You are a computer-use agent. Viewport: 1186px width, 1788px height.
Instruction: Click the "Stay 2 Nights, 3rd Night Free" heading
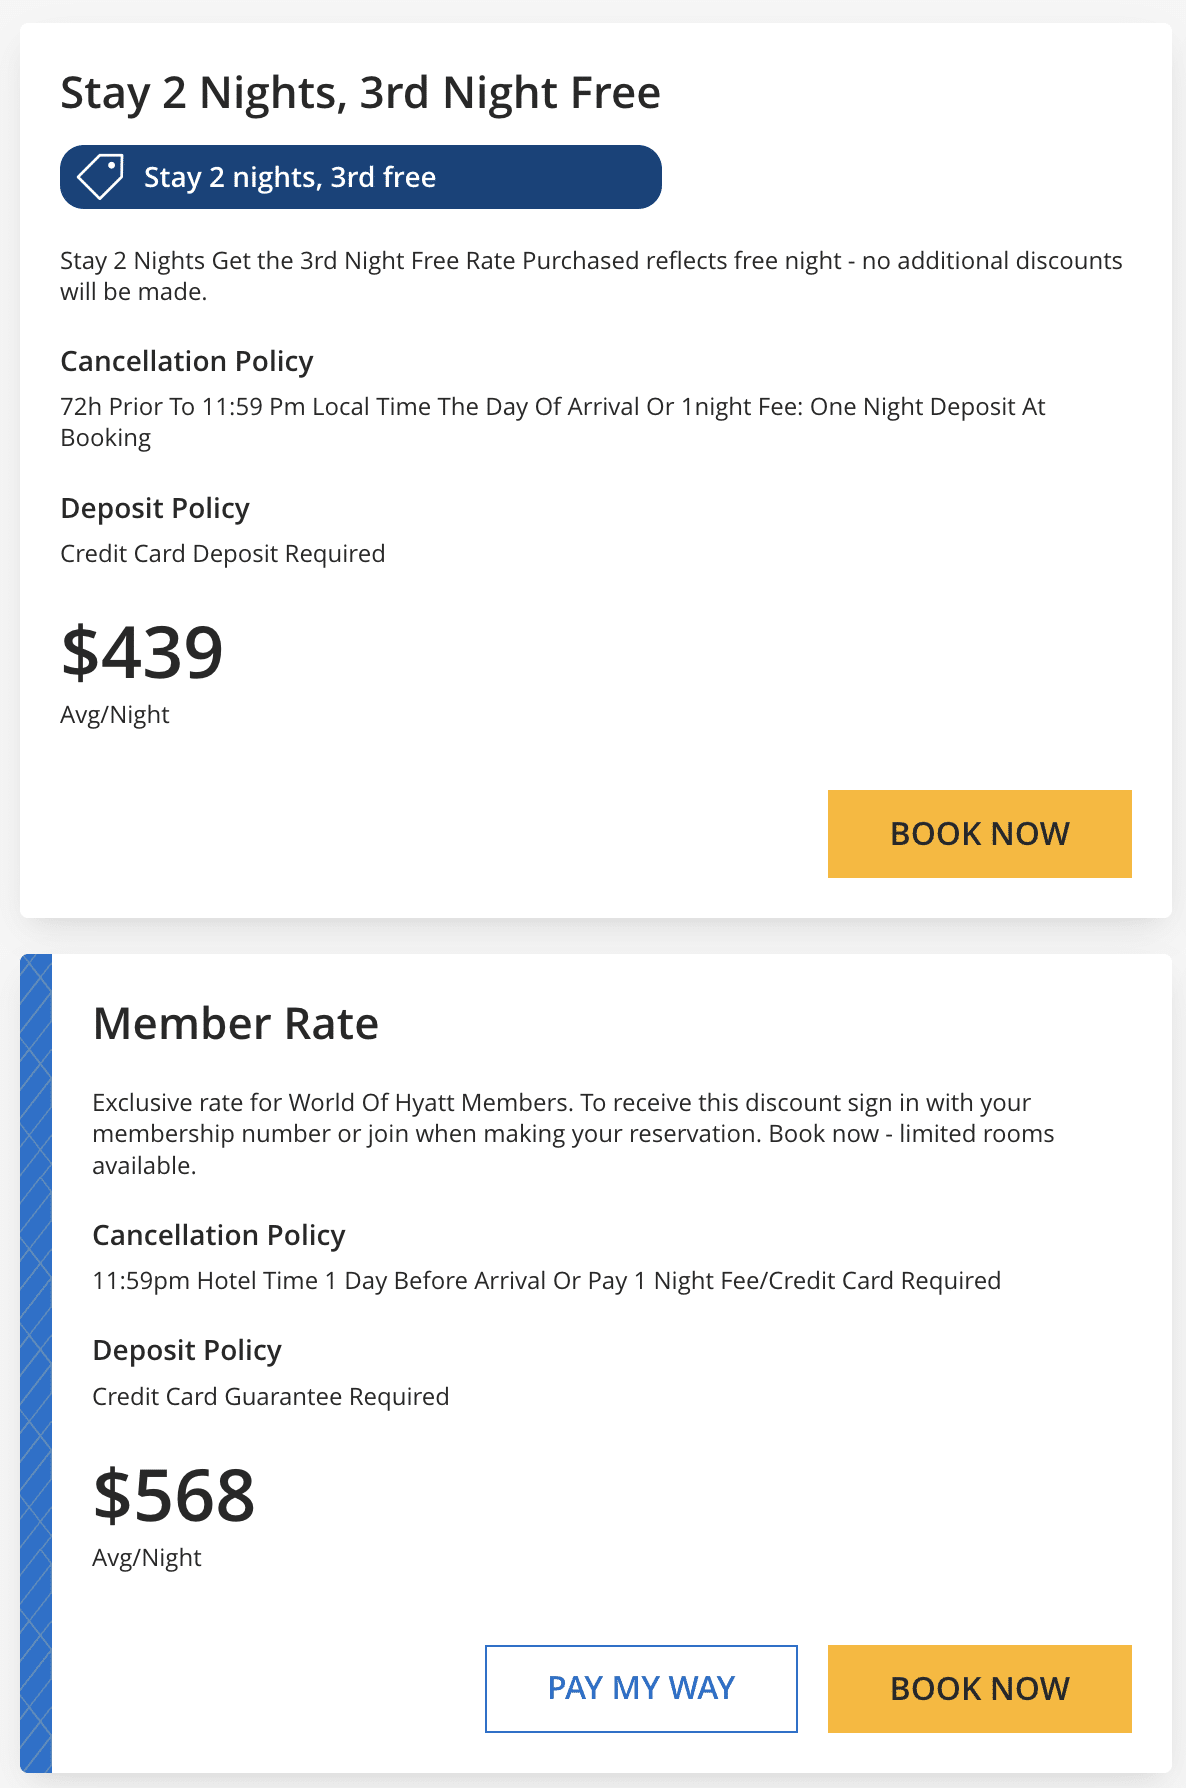tap(360, 92)
